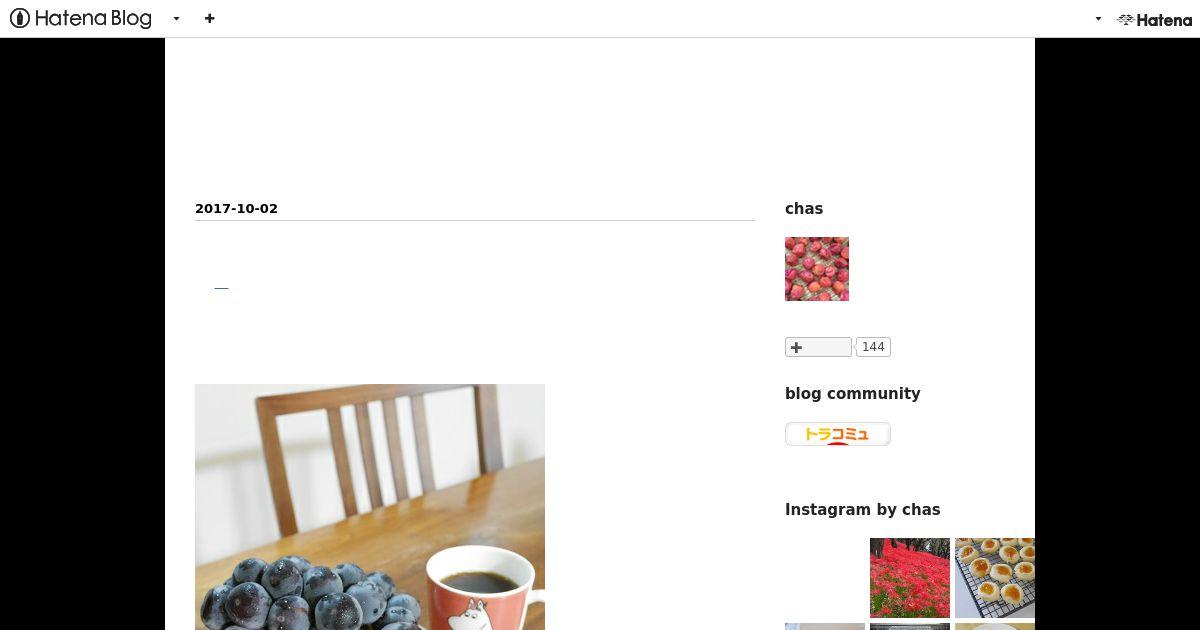Click the Instagram by chas heading
The image size is (1200, 630).
click(862, 510)
